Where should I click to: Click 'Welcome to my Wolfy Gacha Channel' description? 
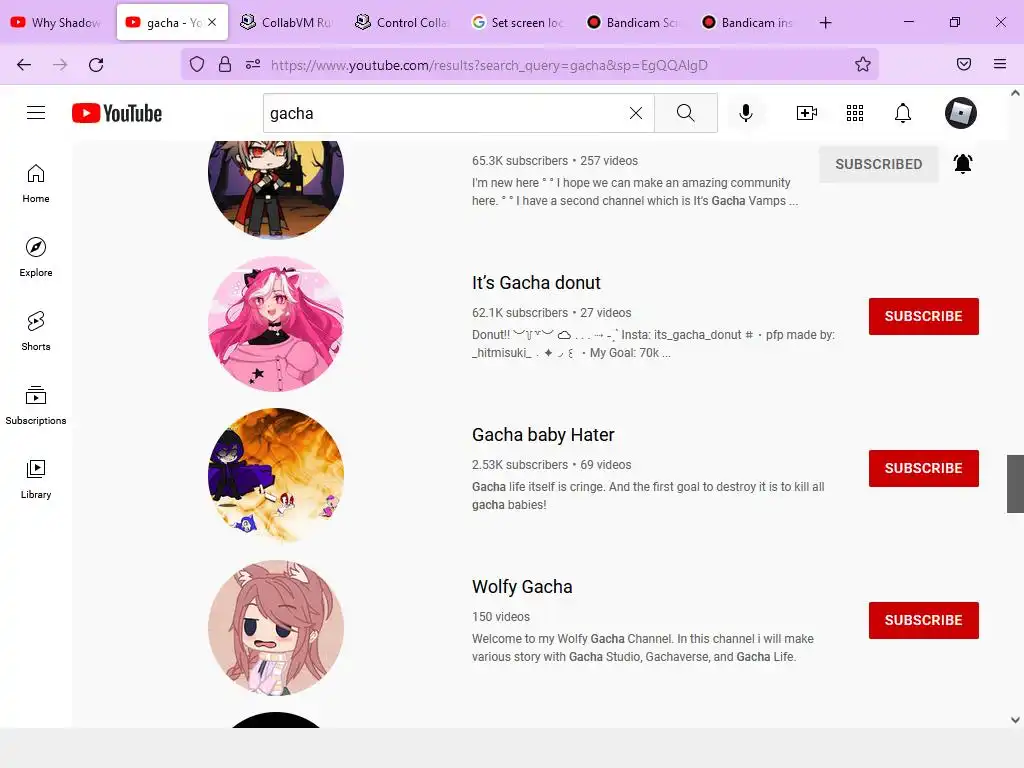pyautogui.click(x=643, y=648)
